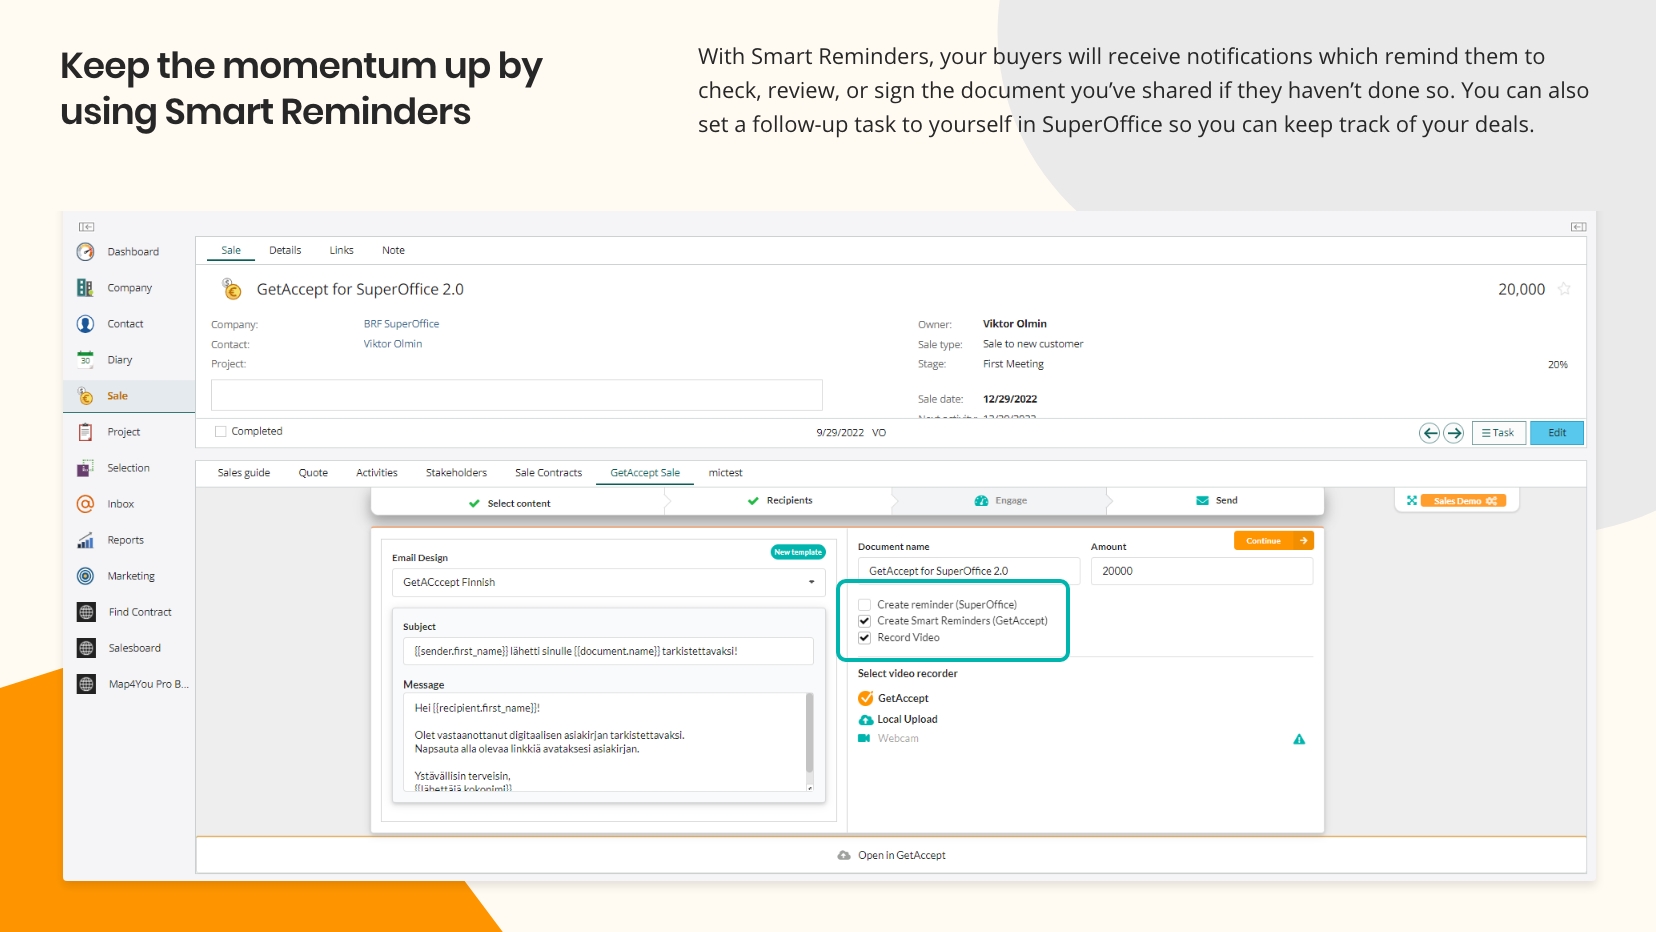Open the Reports chart icon
Image resolution: width=1656 pixels, height=932 pixels.
(x=86, y=540)
